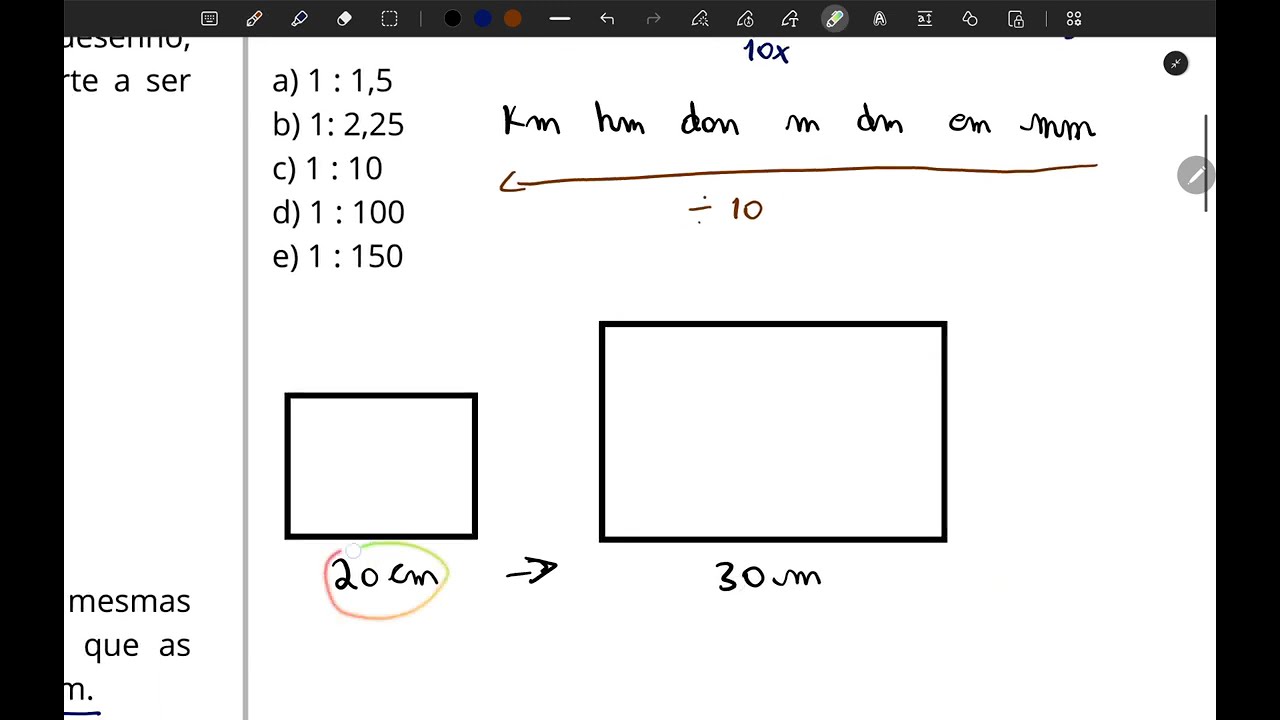
Task: Redo the undone stroke
Action: click(x=653, y=19)
